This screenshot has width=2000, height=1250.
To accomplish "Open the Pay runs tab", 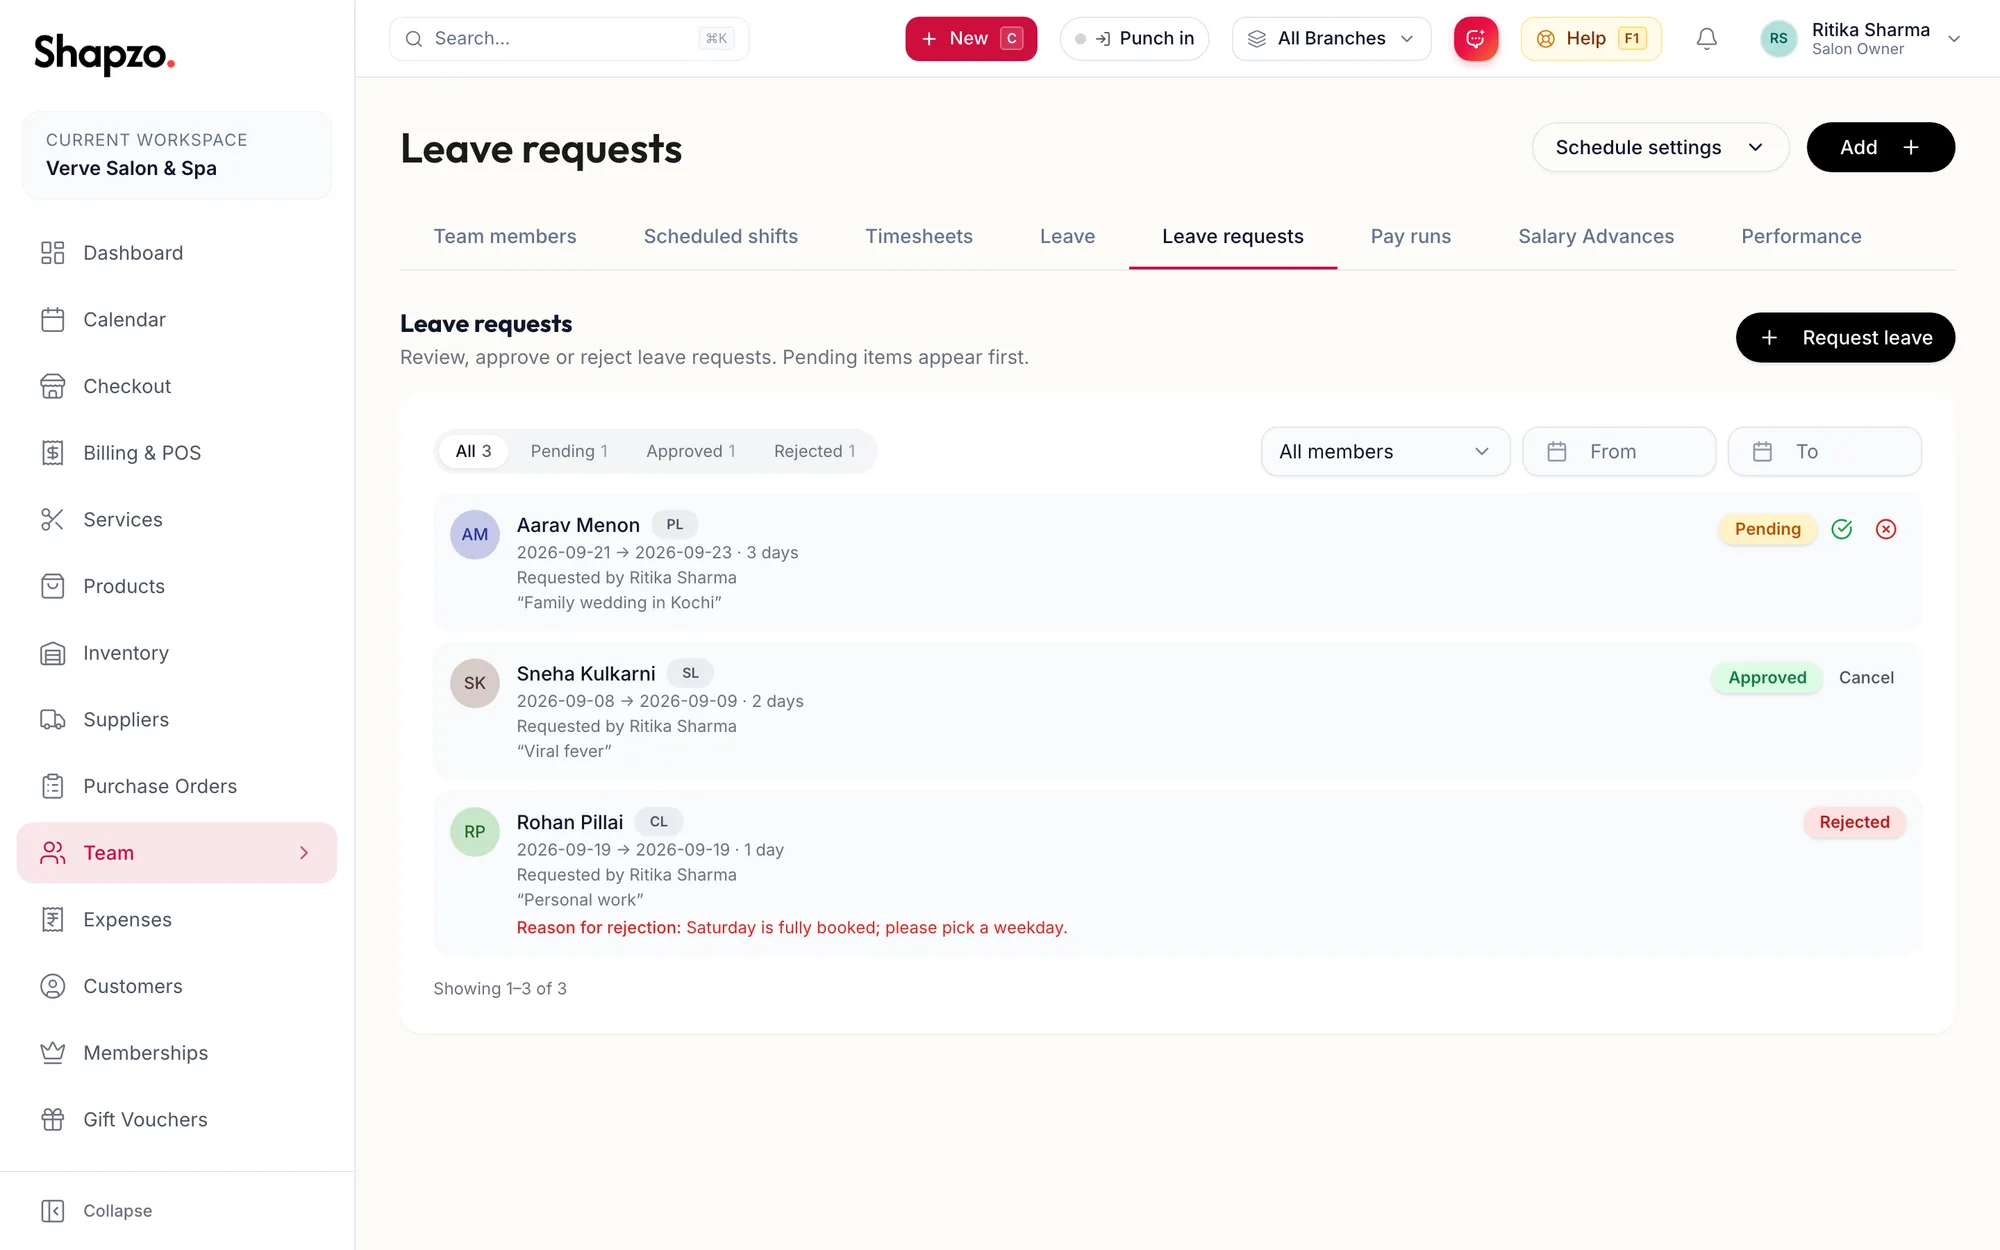I will (1411, 236).
